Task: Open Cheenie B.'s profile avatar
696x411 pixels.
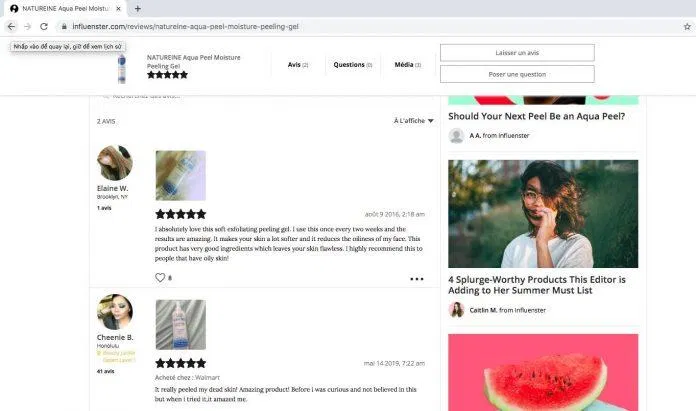Action: (x=115, y=312)
